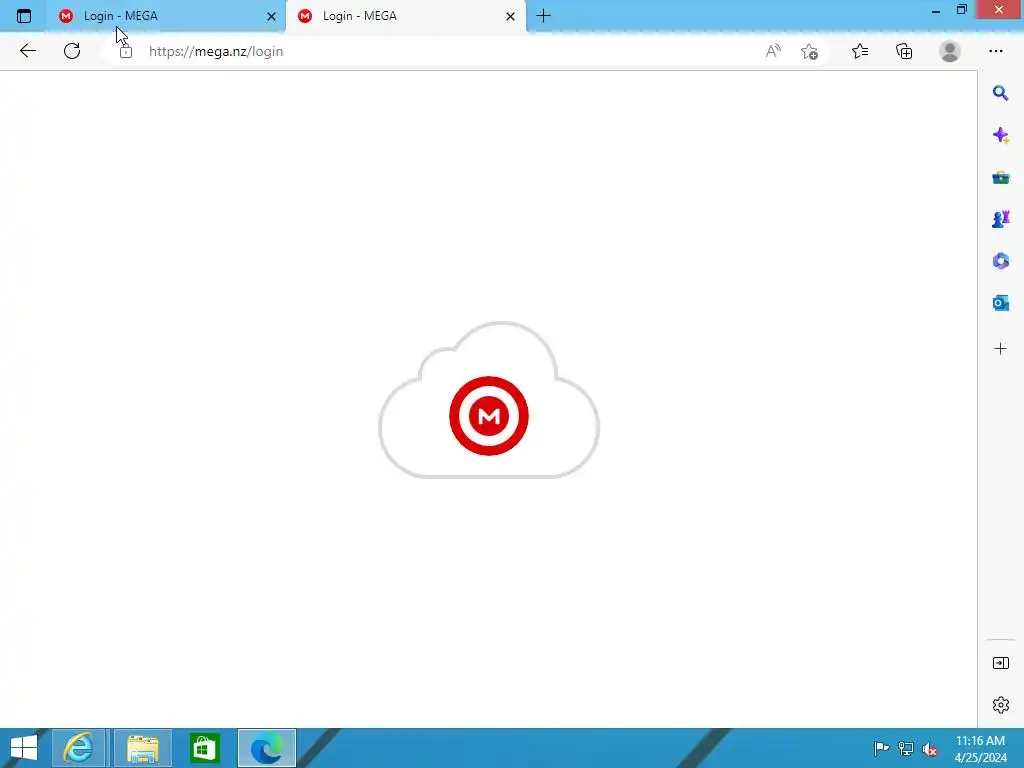Open a new tab with the plus button
Image resolution: width=1024 pixels, height=768 pixels.
[543, 16]
